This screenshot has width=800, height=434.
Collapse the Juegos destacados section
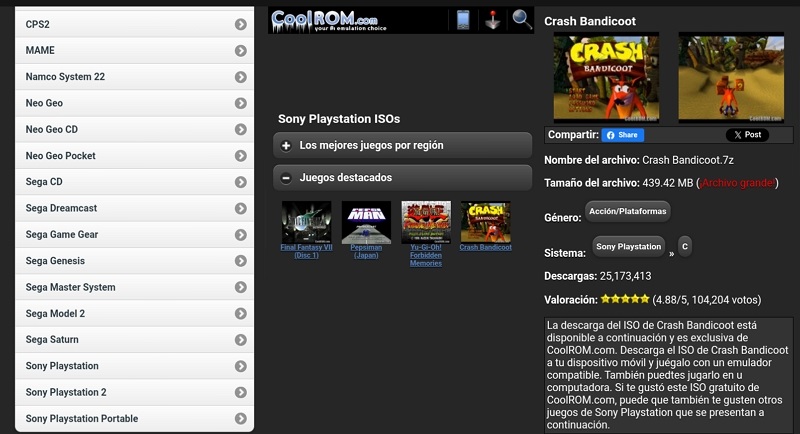tap(403, 177)
